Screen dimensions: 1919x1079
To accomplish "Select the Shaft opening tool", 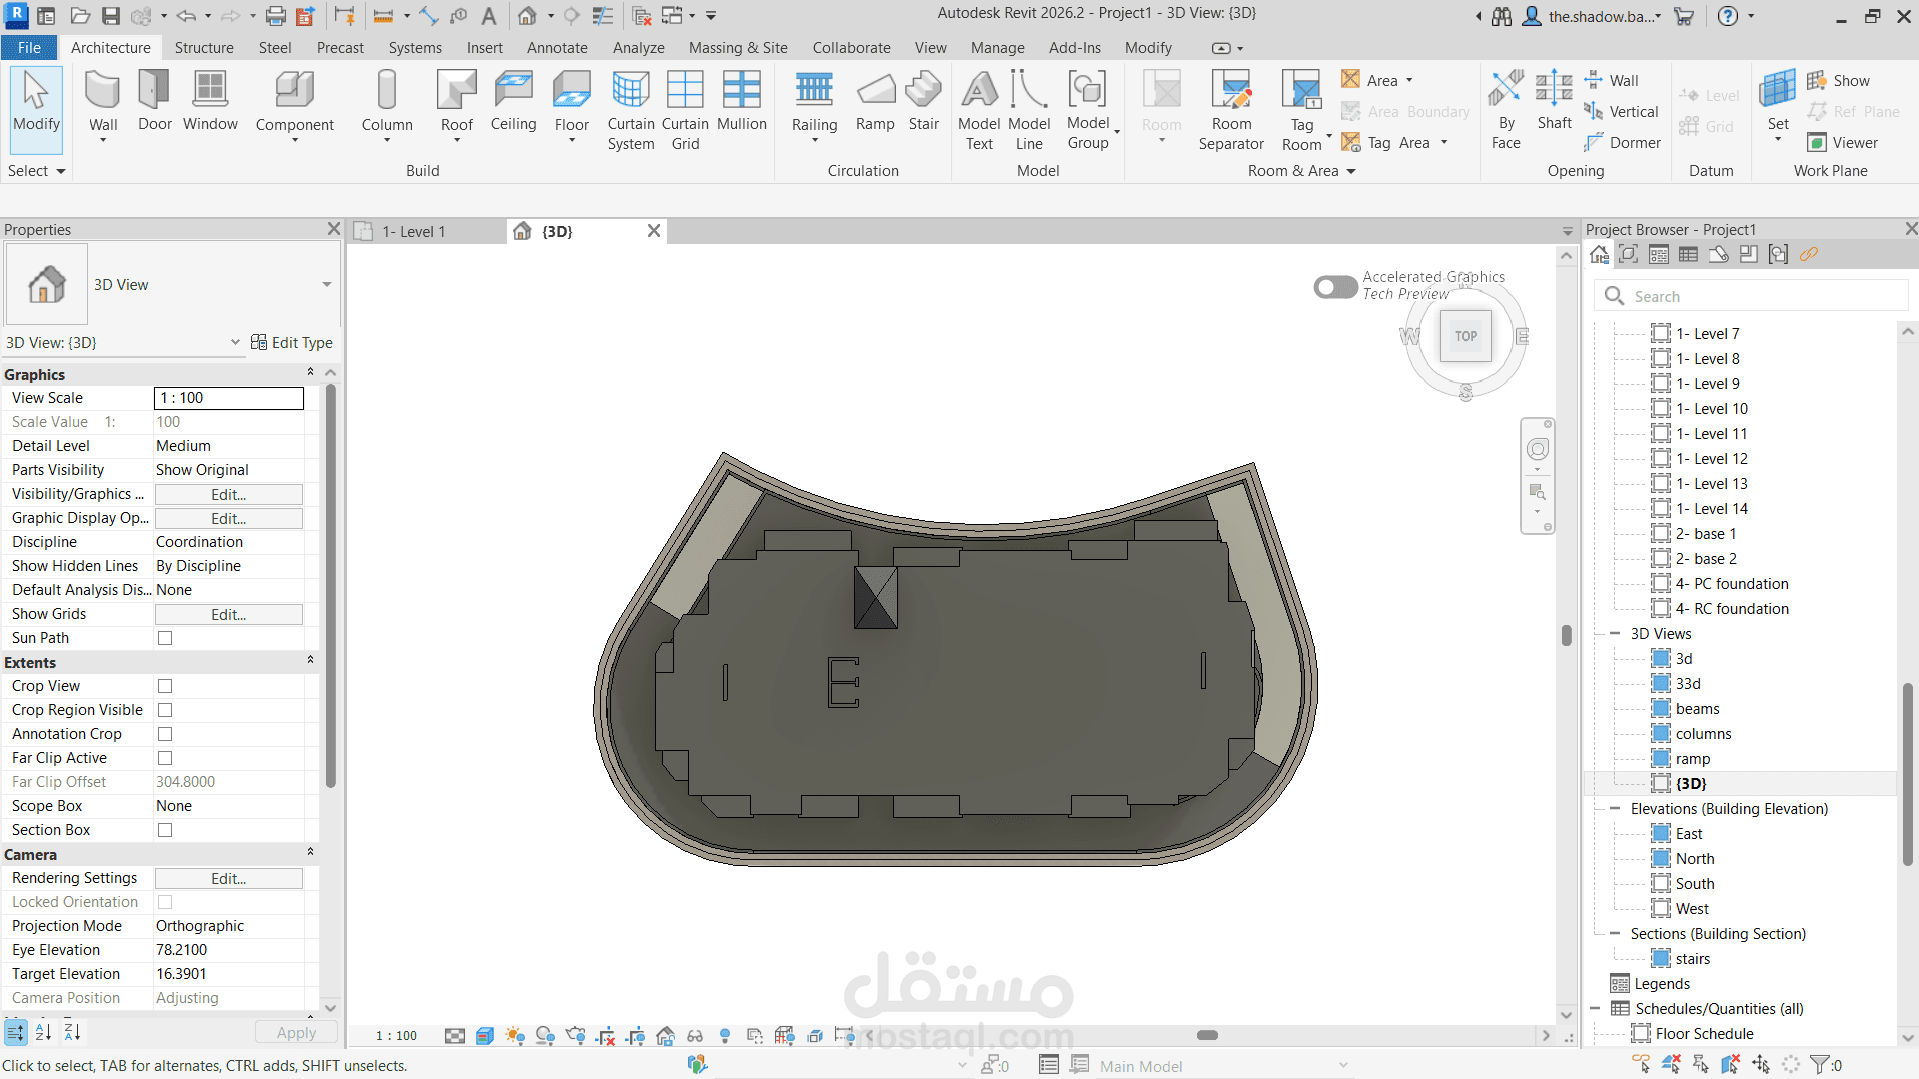I will 1554,101.
